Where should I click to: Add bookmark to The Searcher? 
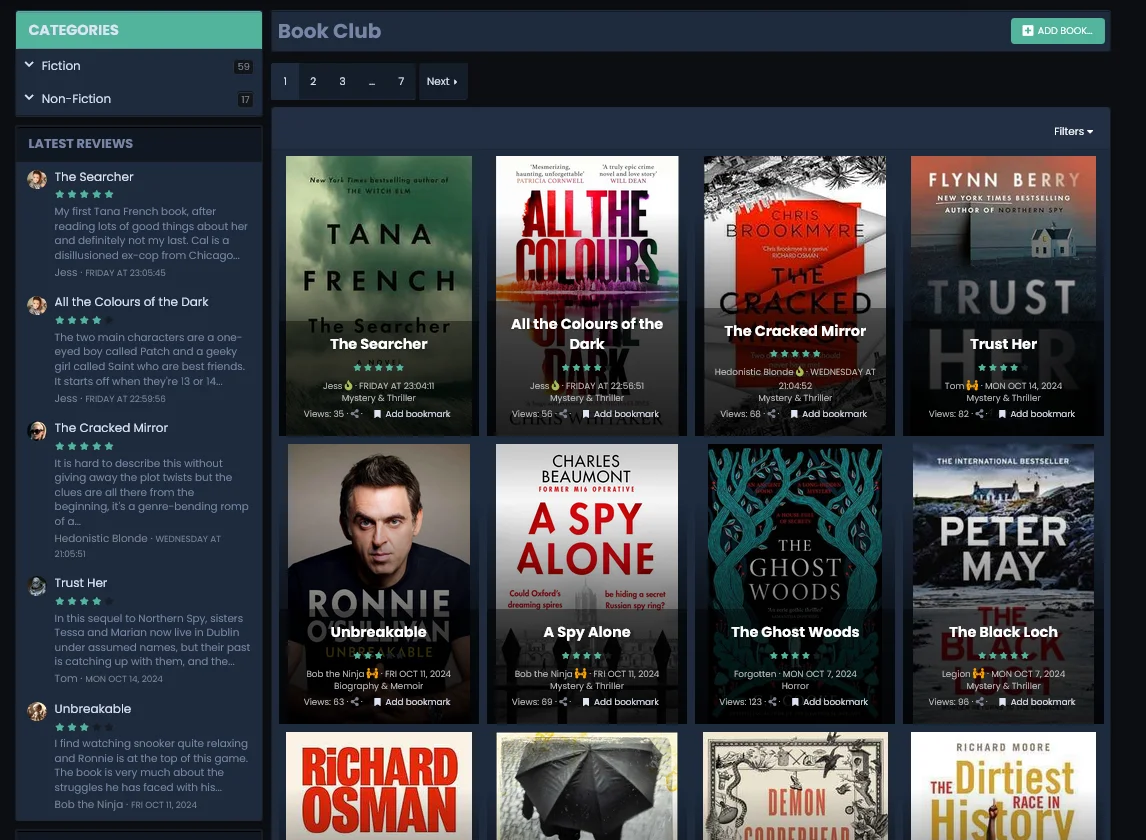[x=412, y=414]
